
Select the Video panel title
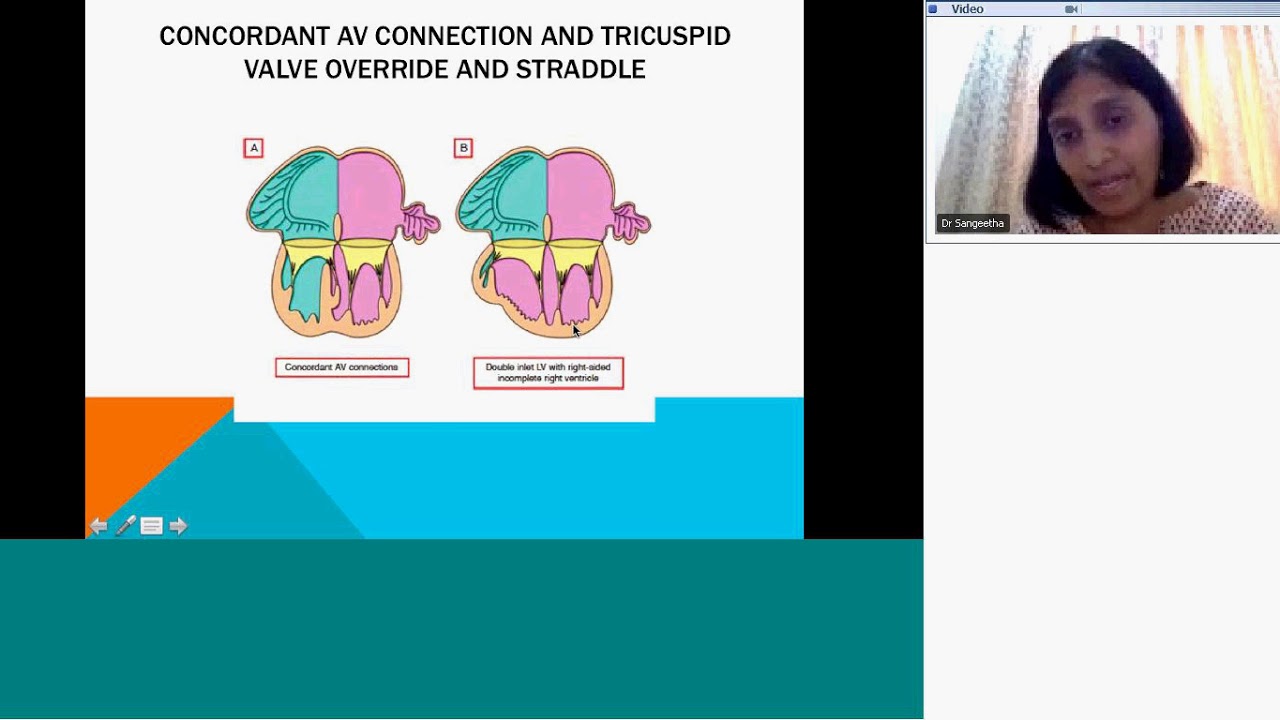tap(967, 9)
